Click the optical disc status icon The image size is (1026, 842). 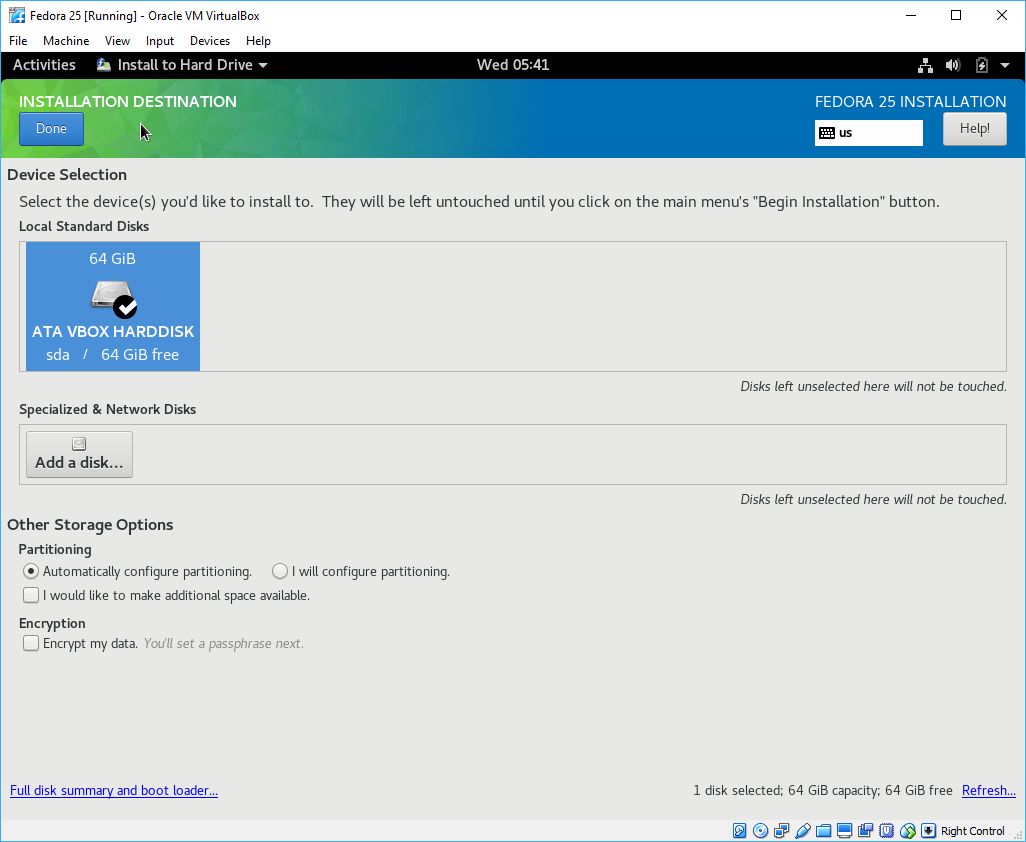tap(760, 831)
